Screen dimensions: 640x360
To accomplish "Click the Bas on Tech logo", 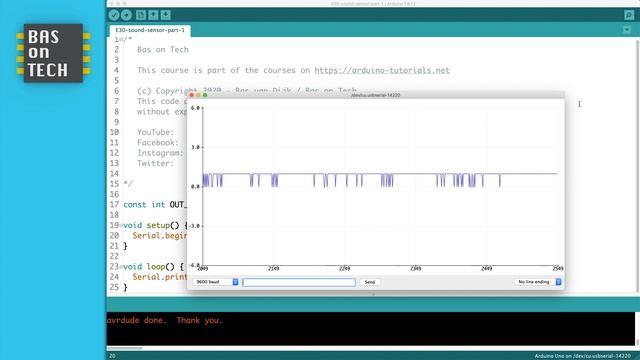I will 53,53.
